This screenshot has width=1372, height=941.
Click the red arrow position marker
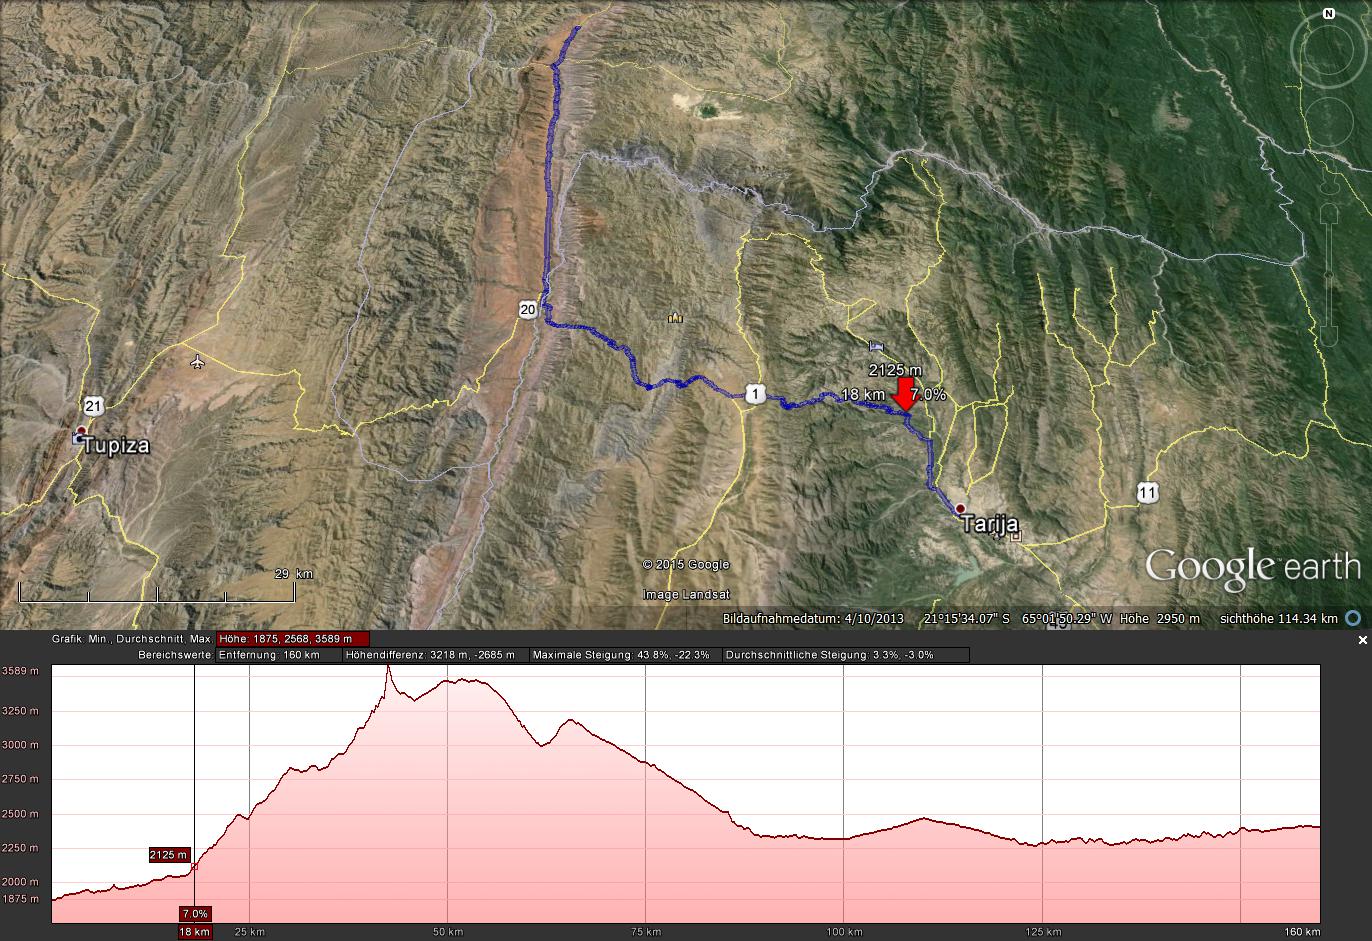click(904, 394)
